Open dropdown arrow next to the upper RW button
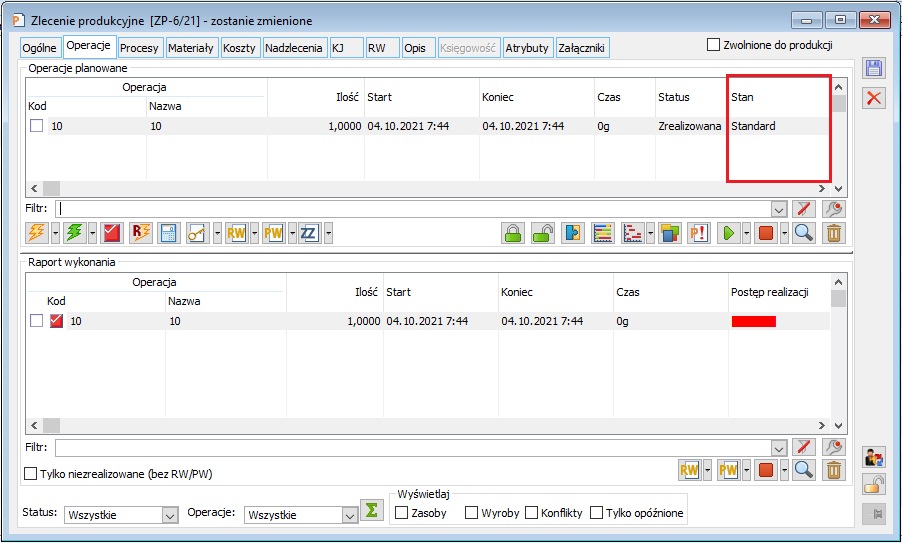 pos(254,233)
